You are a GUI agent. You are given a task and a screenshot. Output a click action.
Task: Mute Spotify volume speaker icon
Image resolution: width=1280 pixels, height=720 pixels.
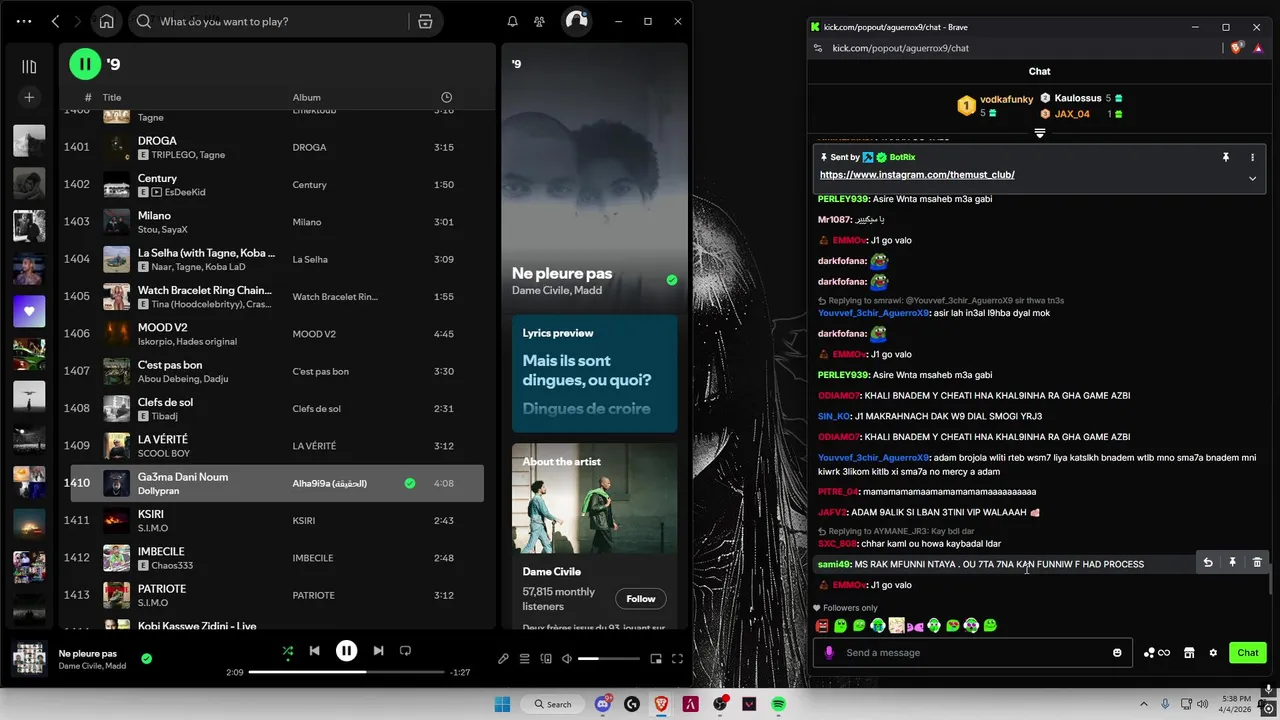click(567, 659)
